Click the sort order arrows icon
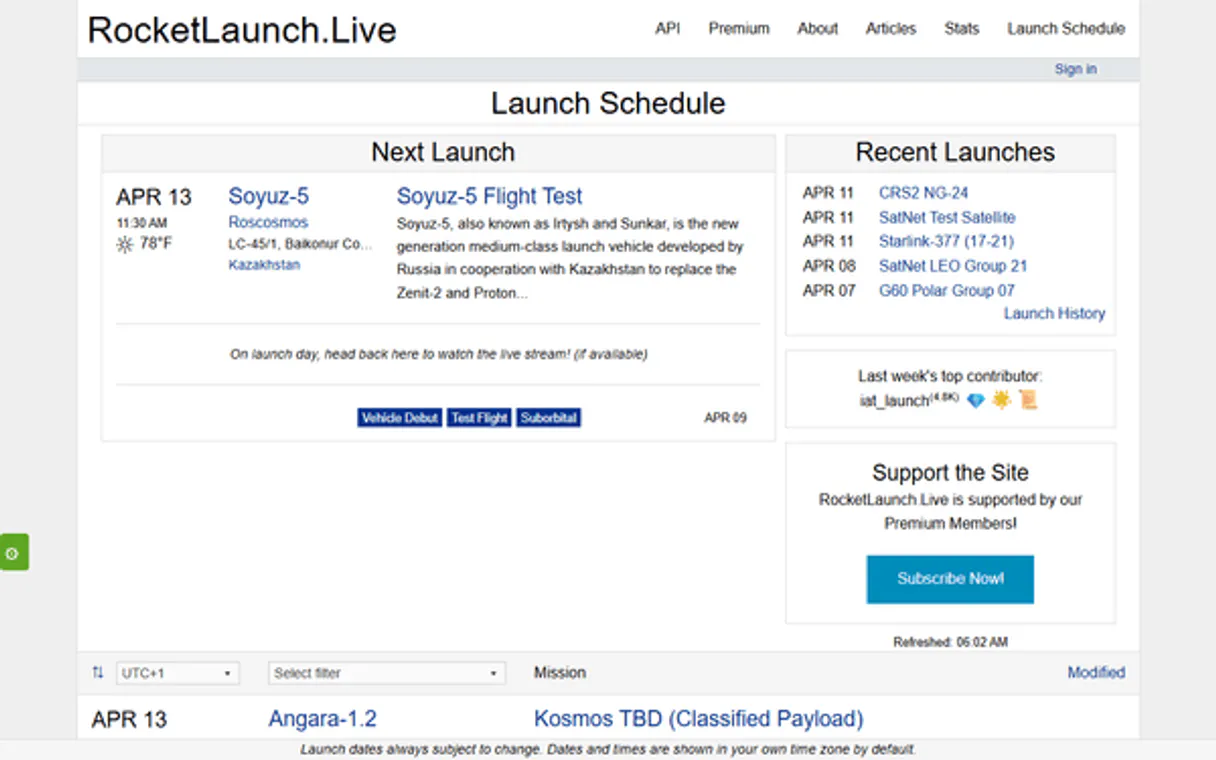Screen dimensions: 1216x760 (97, 673)
